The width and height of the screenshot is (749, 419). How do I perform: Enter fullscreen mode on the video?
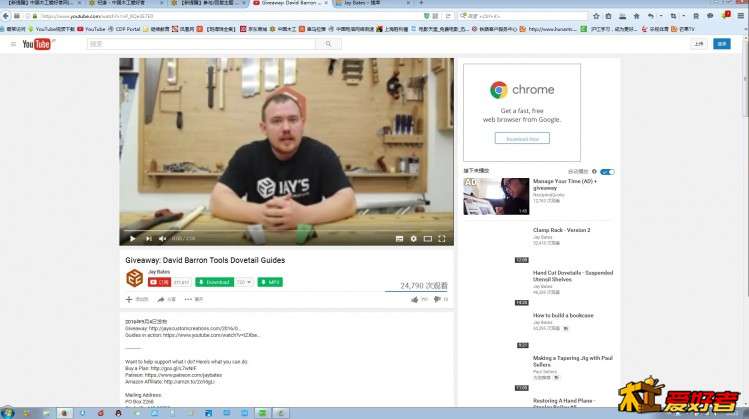click(442, 238)
